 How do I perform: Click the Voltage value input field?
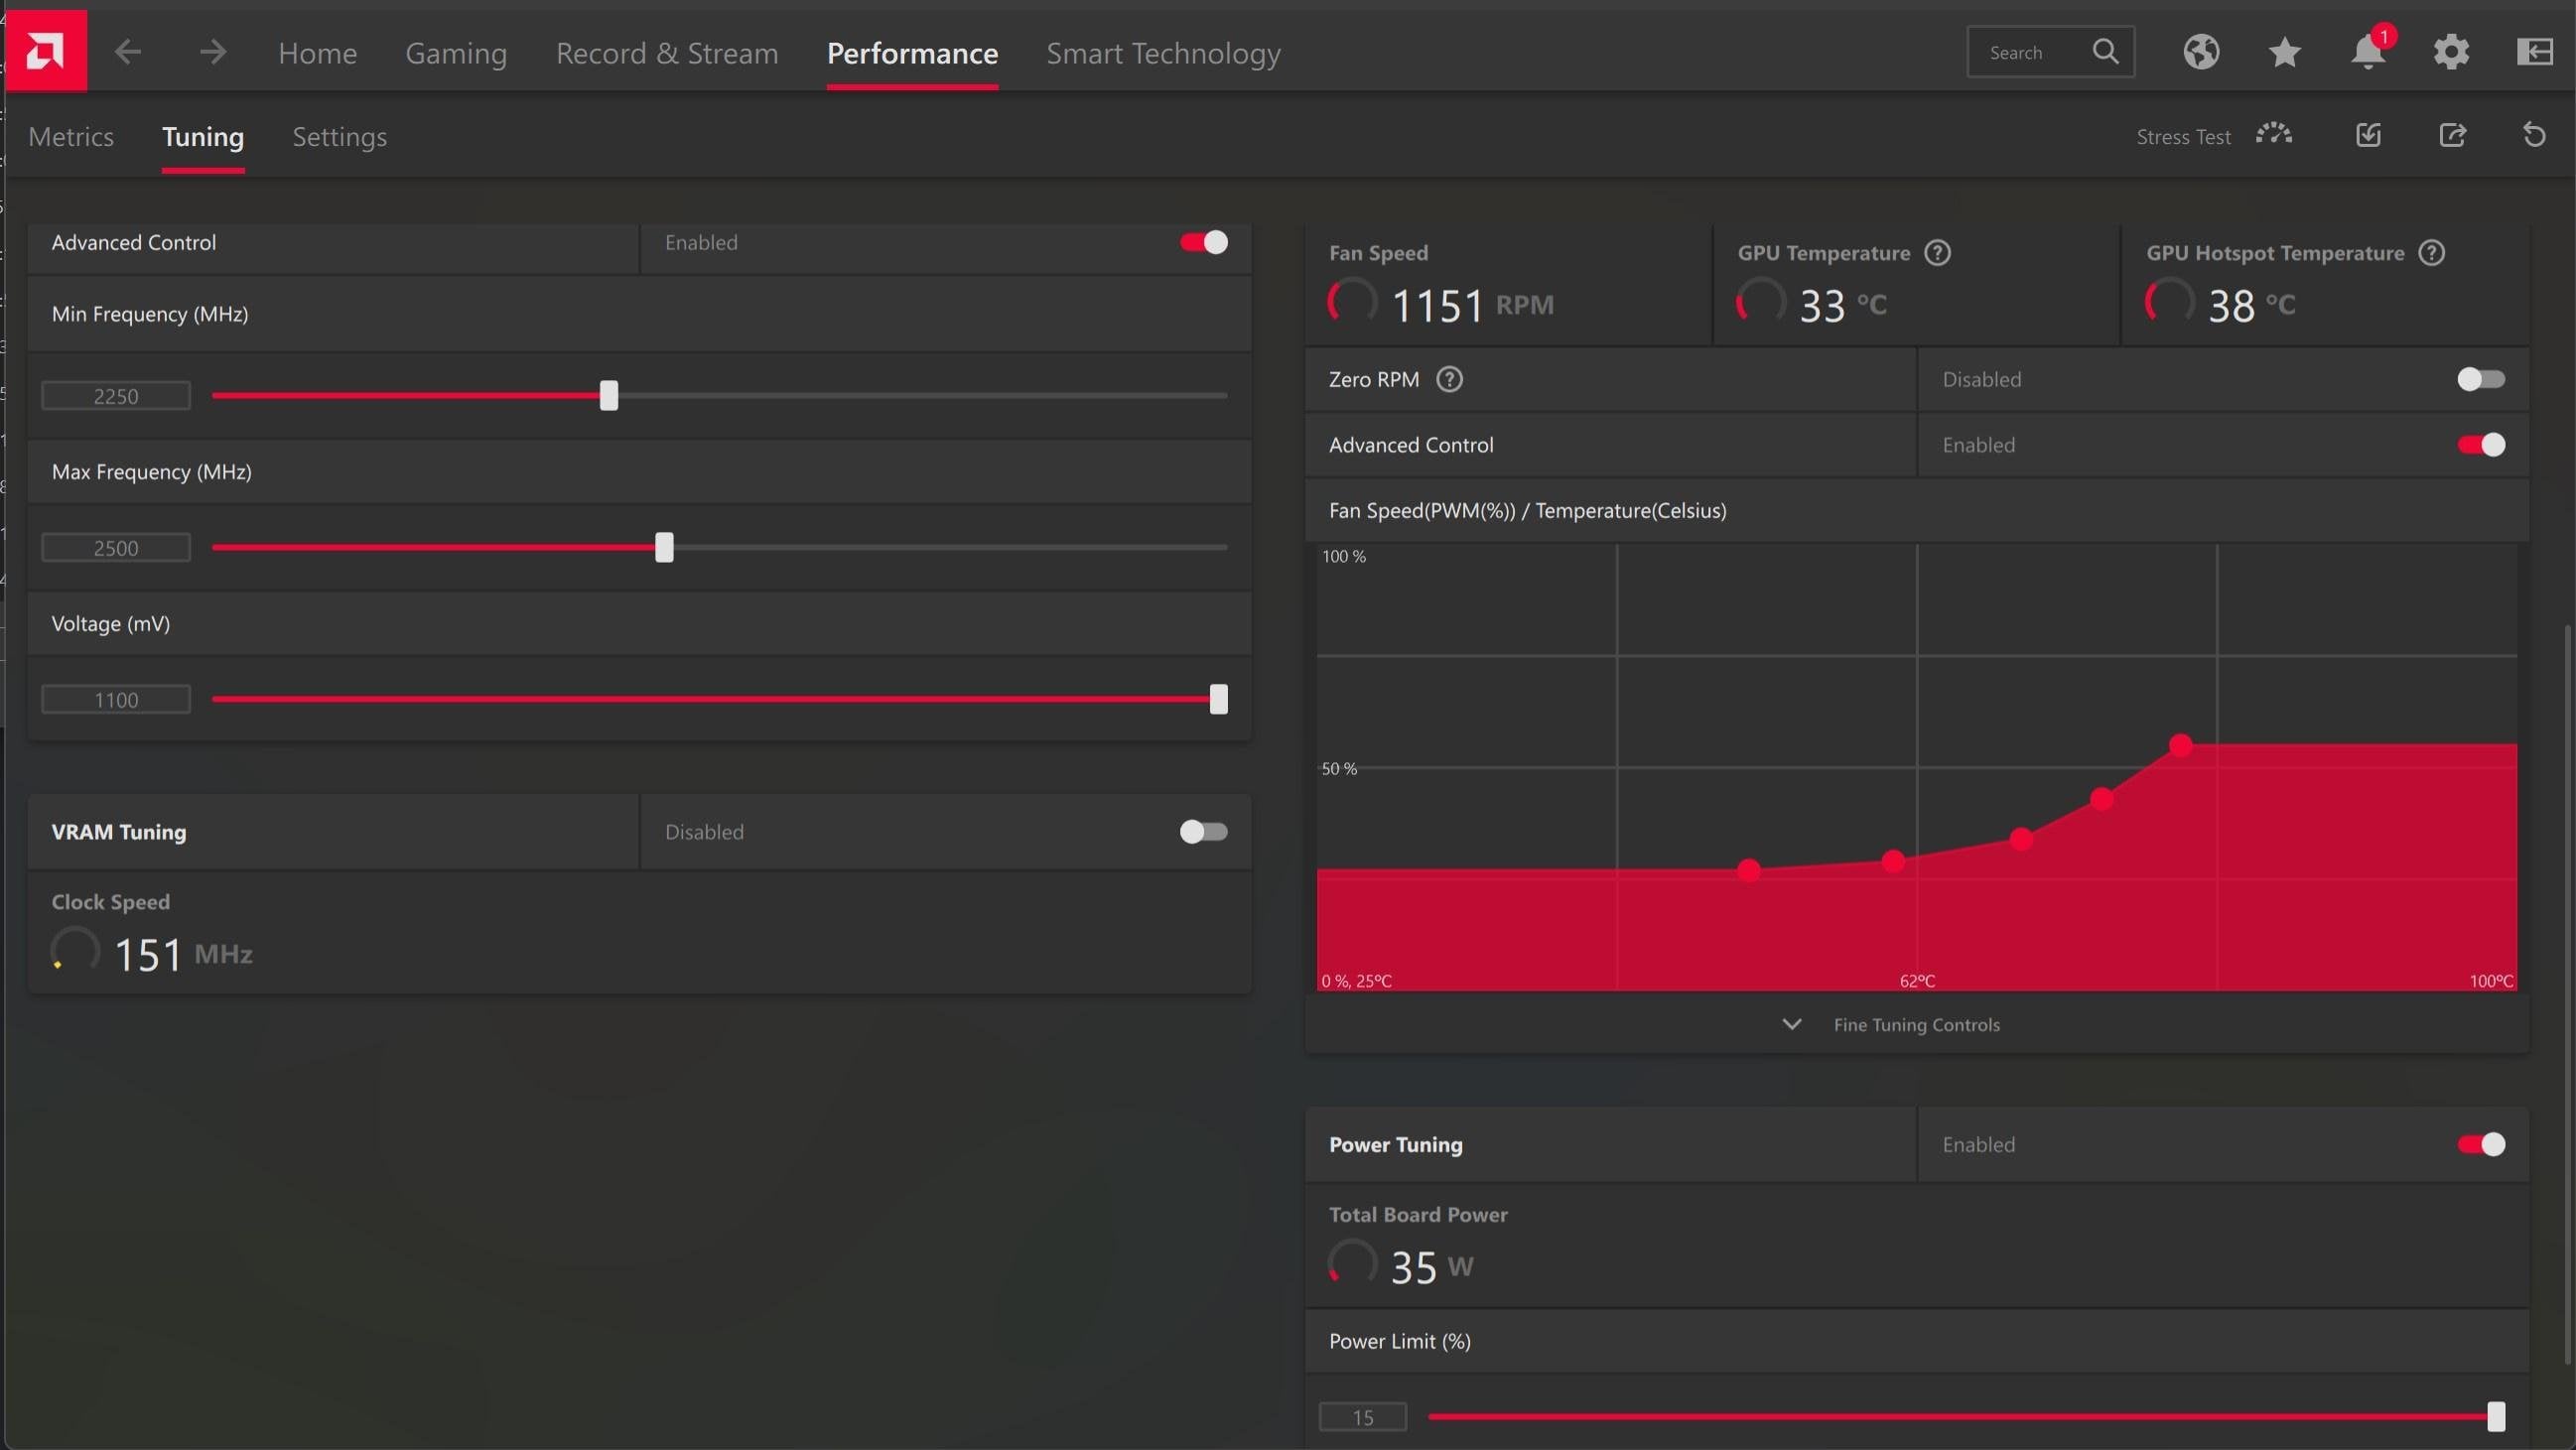click(116, 699)
